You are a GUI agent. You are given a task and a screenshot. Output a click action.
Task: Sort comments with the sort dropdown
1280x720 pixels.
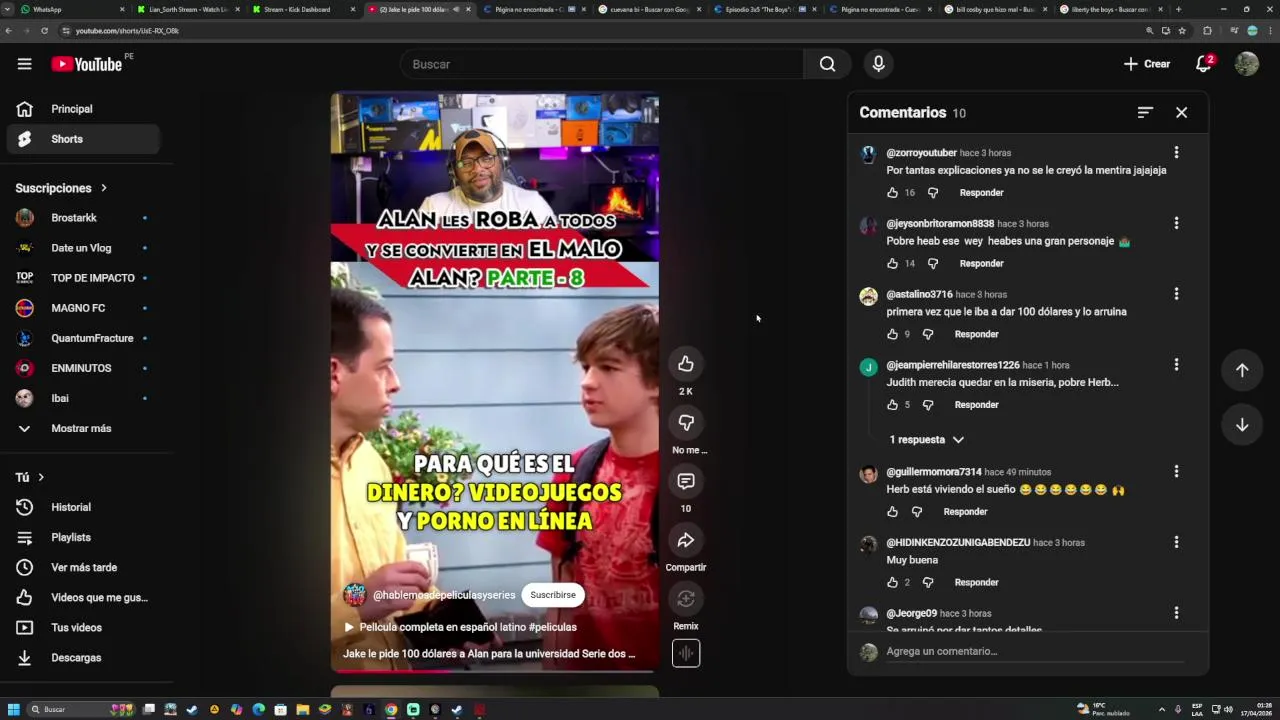[1145, 113]
